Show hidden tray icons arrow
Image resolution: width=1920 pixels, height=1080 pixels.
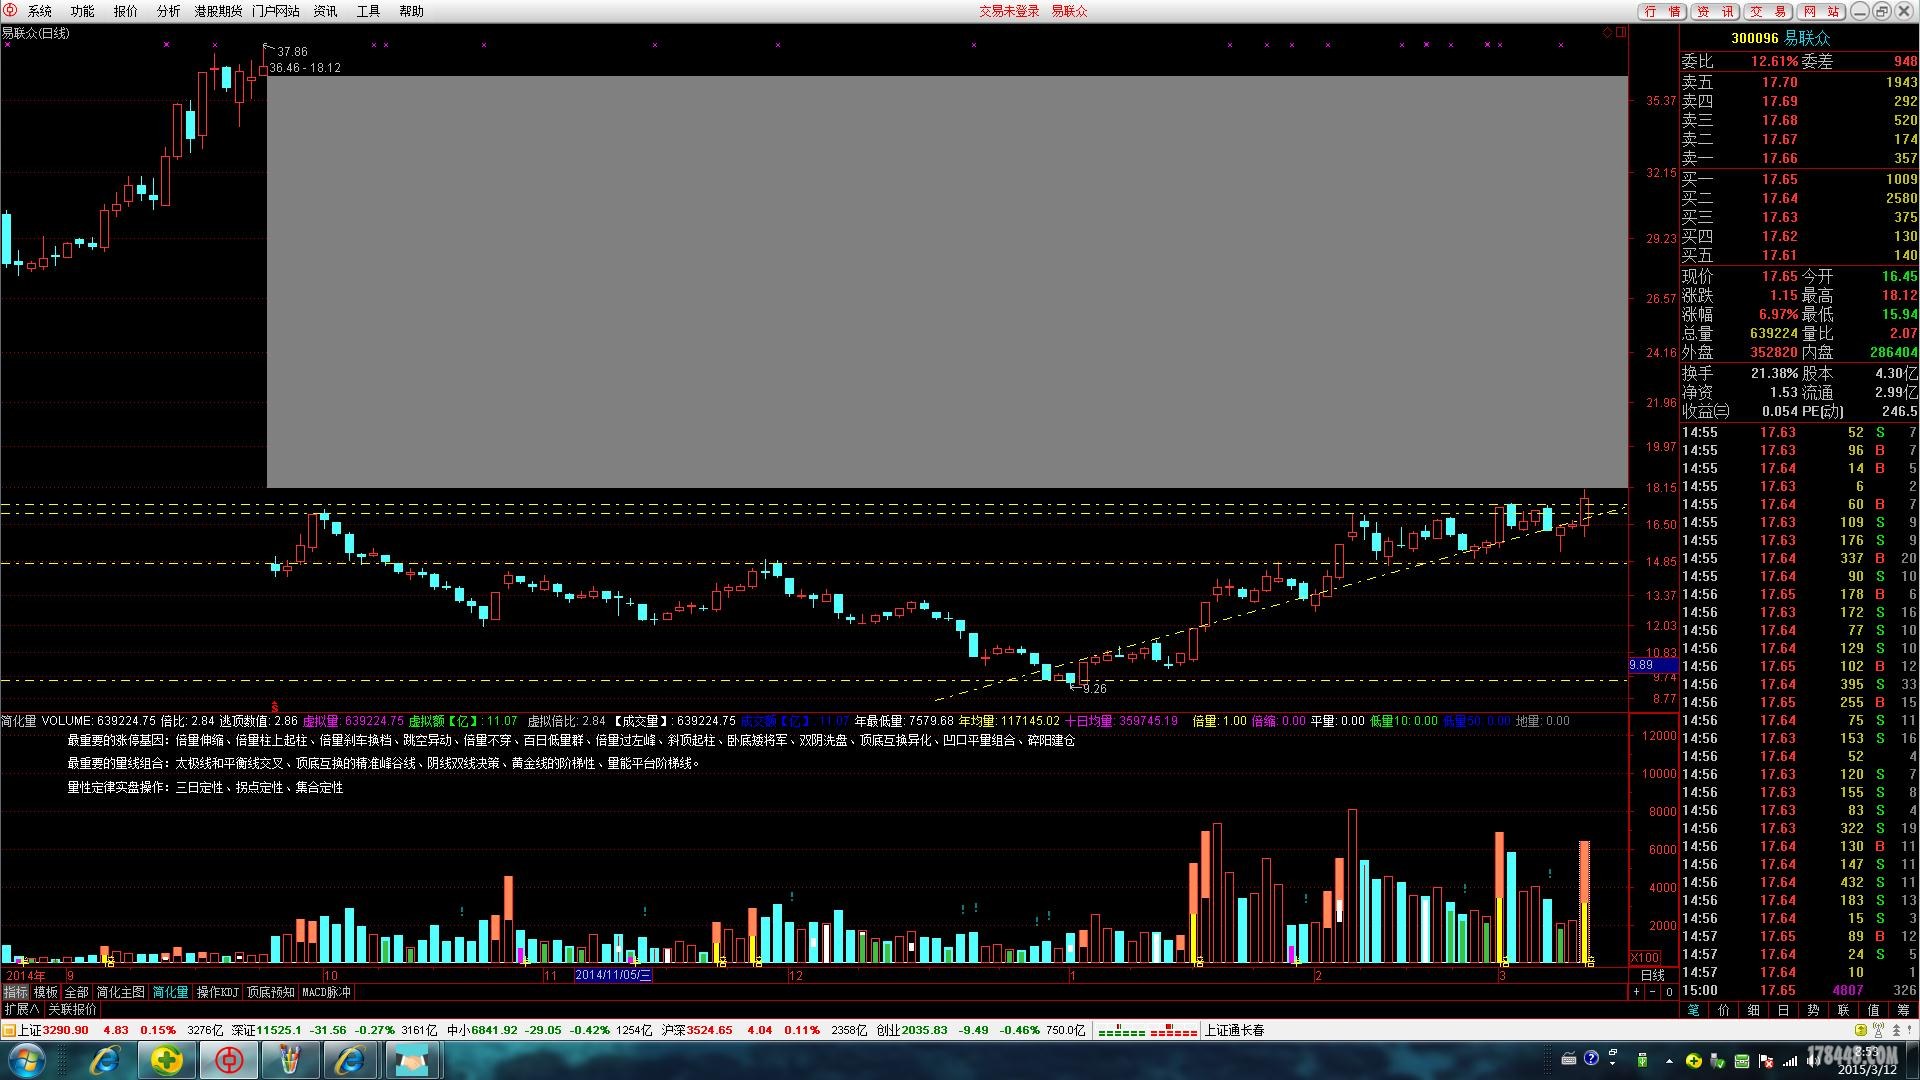(x=1668, y=1060)
